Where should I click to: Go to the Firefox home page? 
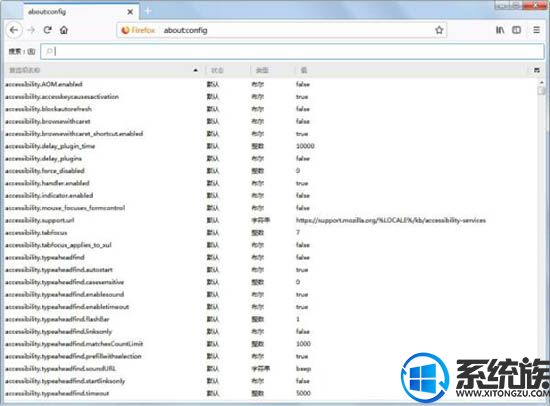pyautogui.click(x=64, y=30)
